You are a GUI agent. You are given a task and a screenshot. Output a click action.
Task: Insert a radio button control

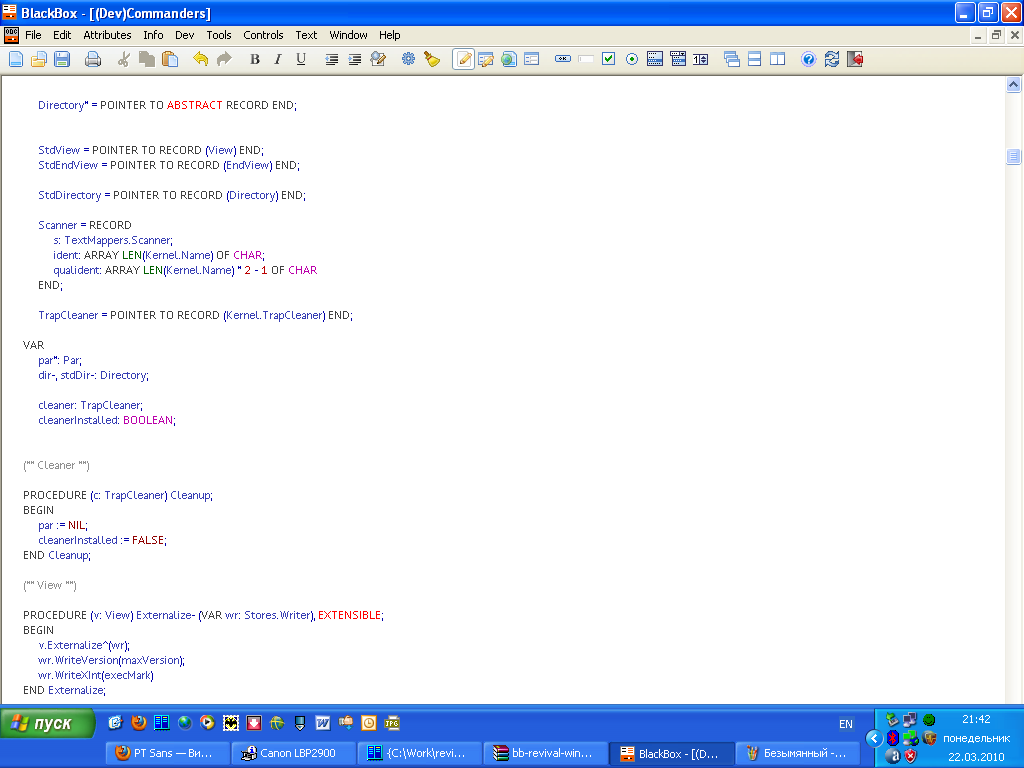click(x=632, y=59)
